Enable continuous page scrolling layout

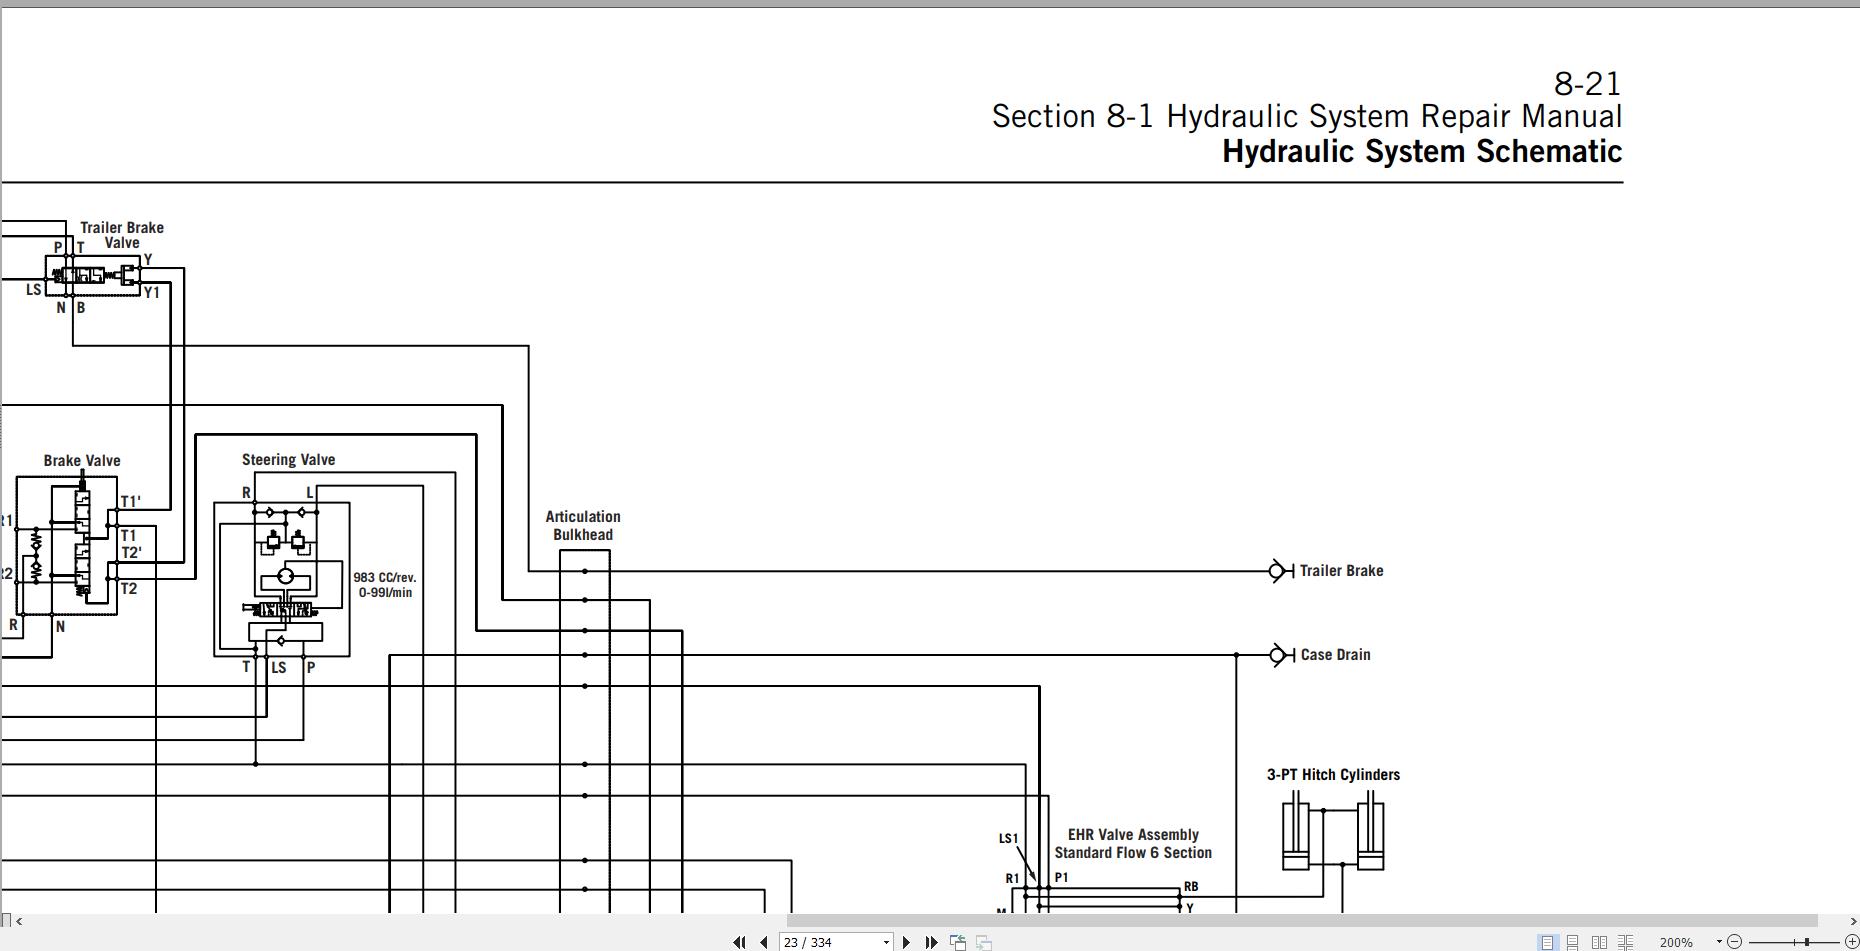click(1573, 942)
